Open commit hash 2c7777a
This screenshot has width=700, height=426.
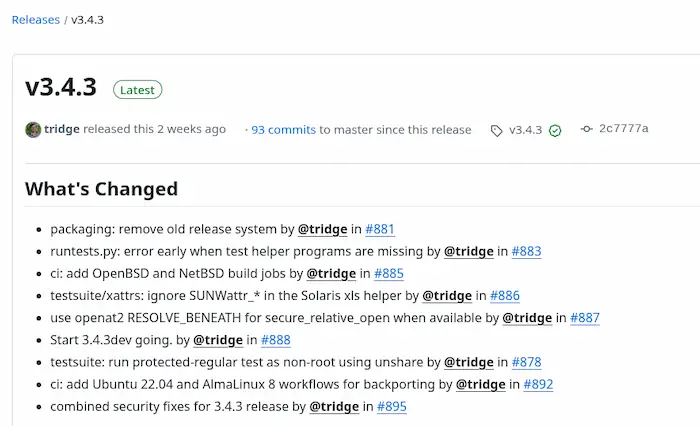[624, 129]
